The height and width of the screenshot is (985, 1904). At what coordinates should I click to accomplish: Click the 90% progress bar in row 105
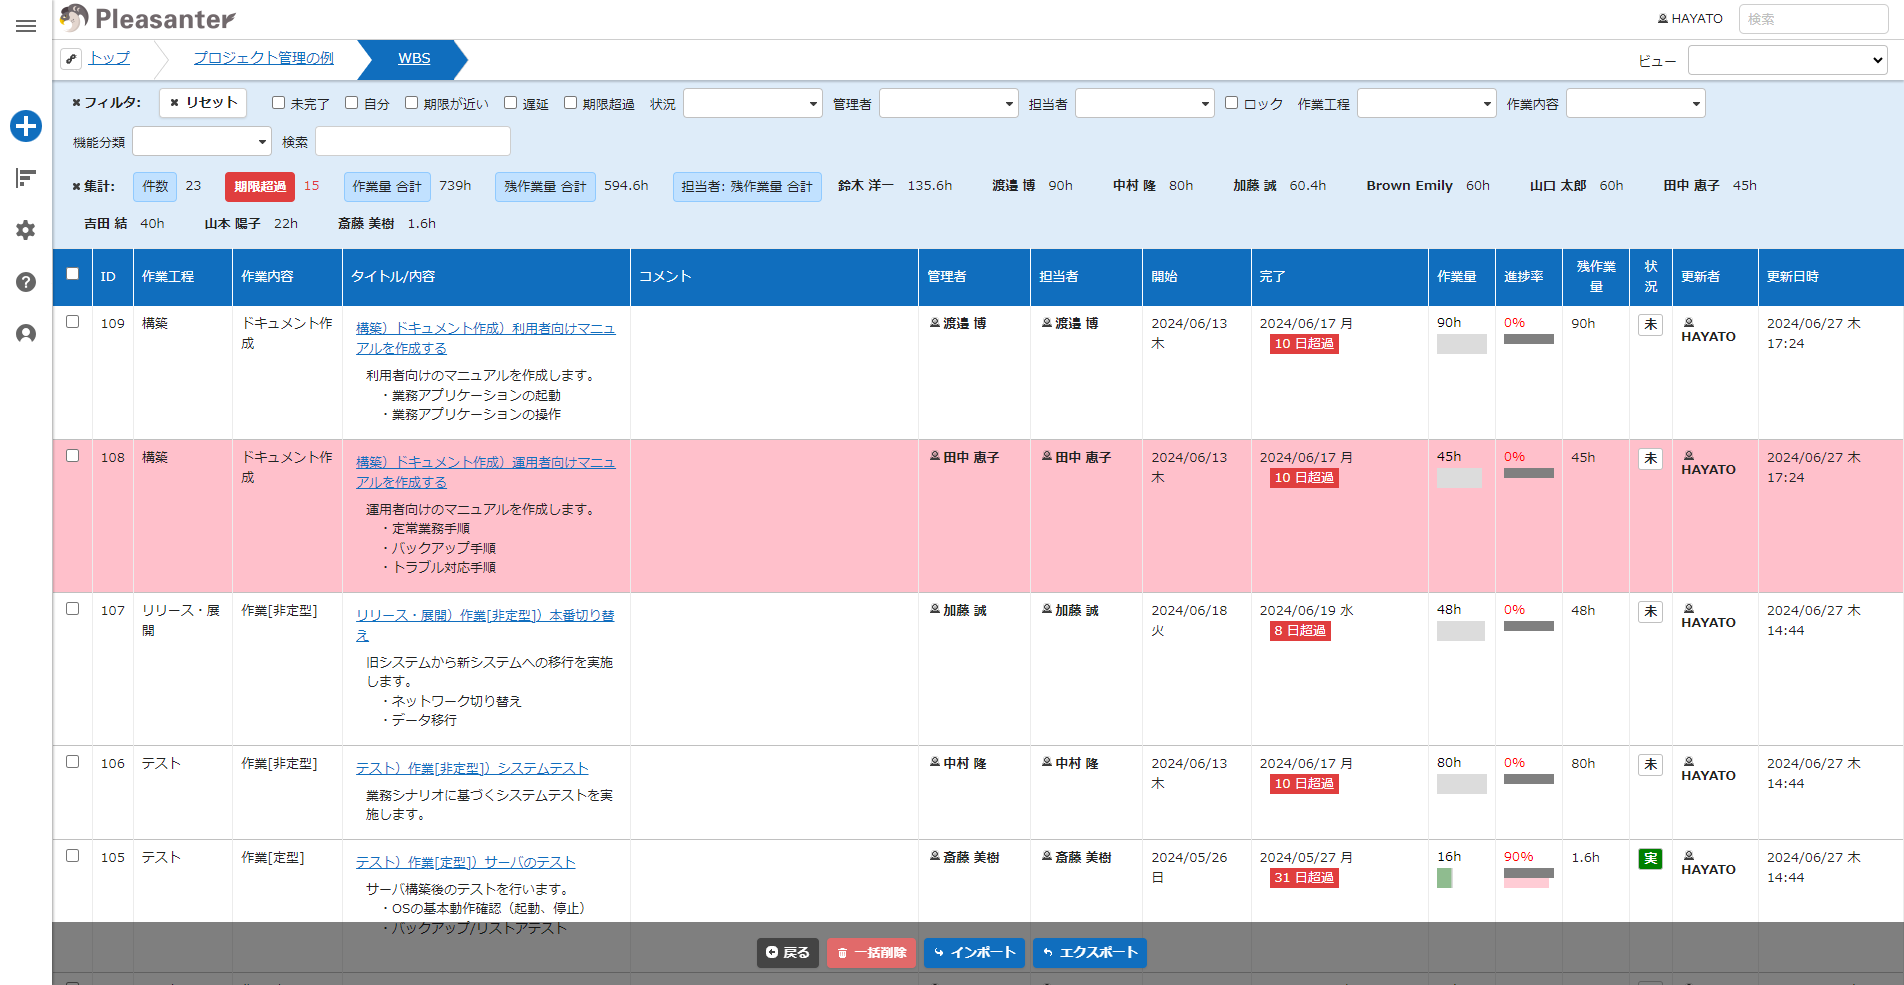(x=1529, y=877)
